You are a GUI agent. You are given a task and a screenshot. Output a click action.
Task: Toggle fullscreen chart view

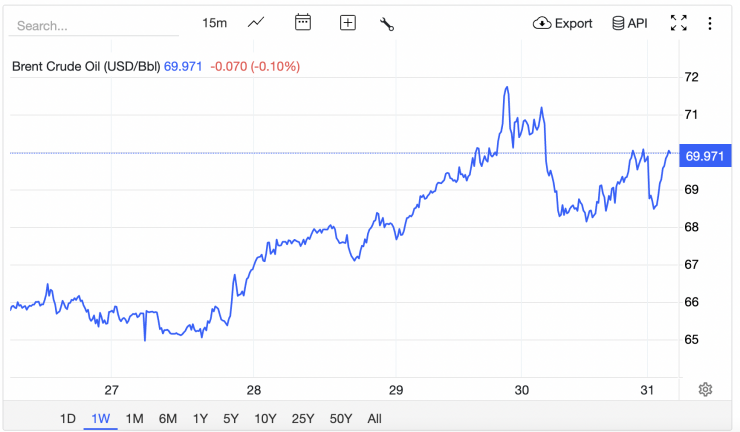678,23
